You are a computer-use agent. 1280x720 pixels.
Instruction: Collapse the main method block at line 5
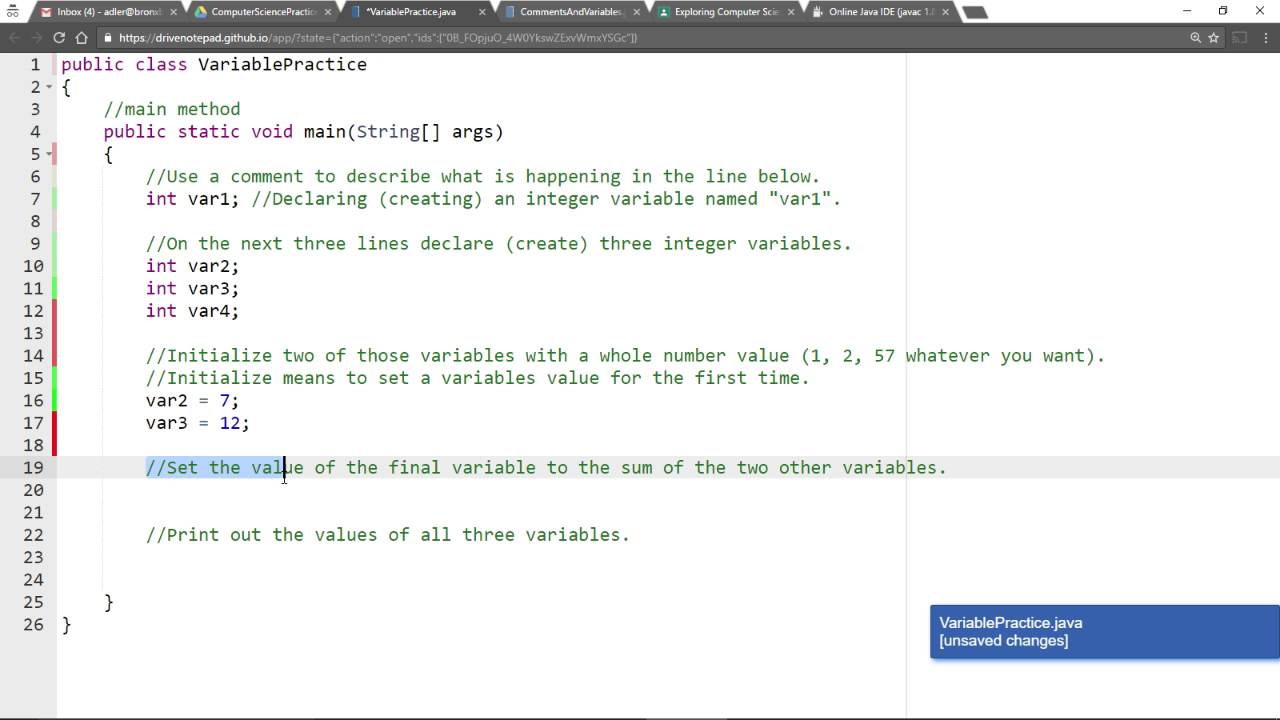(49, 154)
